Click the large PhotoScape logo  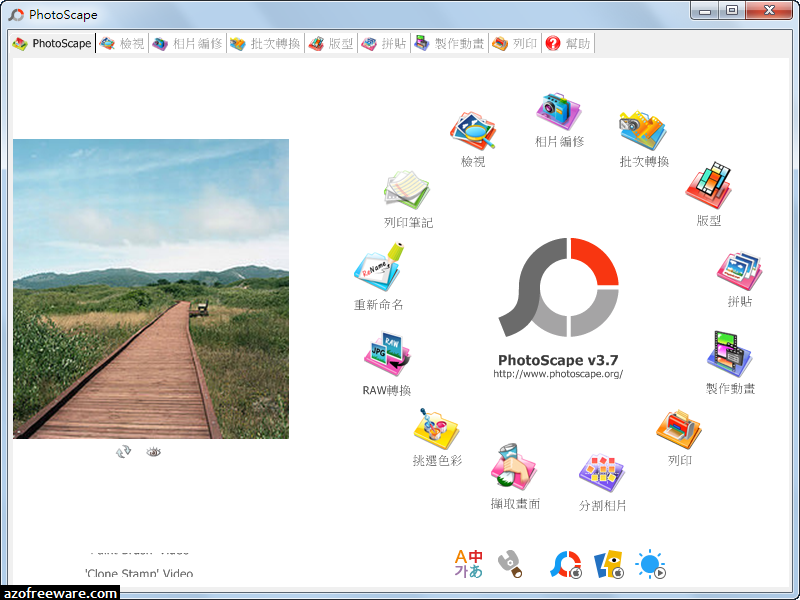tap(559, 287)
